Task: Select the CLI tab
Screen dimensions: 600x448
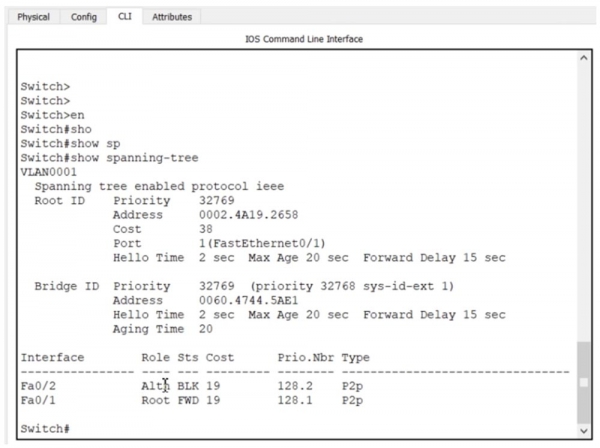Action: (x=124, y=17)
